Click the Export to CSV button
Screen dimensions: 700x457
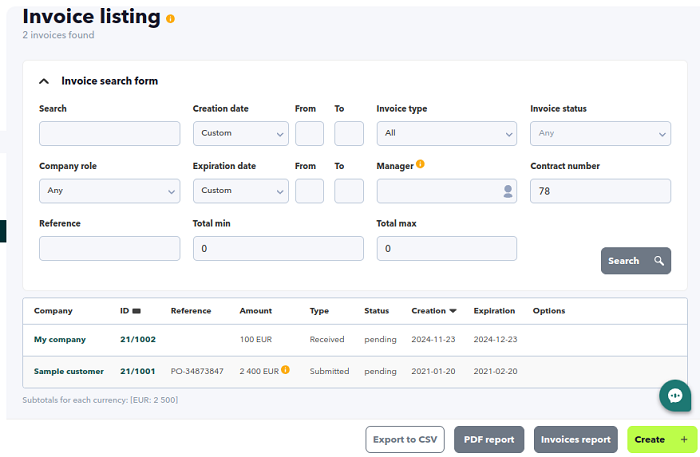pos(405,440)
